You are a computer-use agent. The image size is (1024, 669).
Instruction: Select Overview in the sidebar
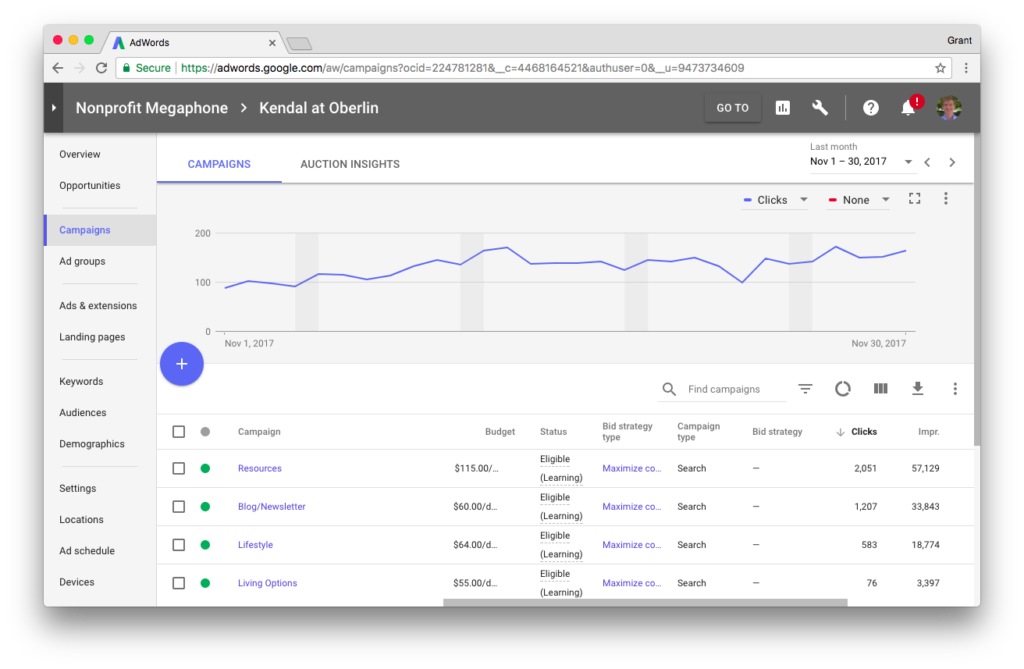click(x=80, y=154)
